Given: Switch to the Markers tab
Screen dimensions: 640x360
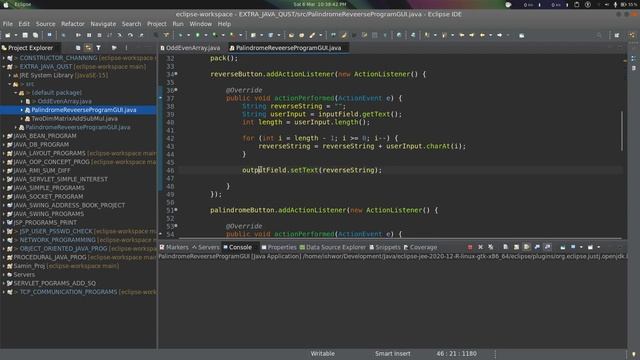Looking at the screenshot, I should point(174,247).
